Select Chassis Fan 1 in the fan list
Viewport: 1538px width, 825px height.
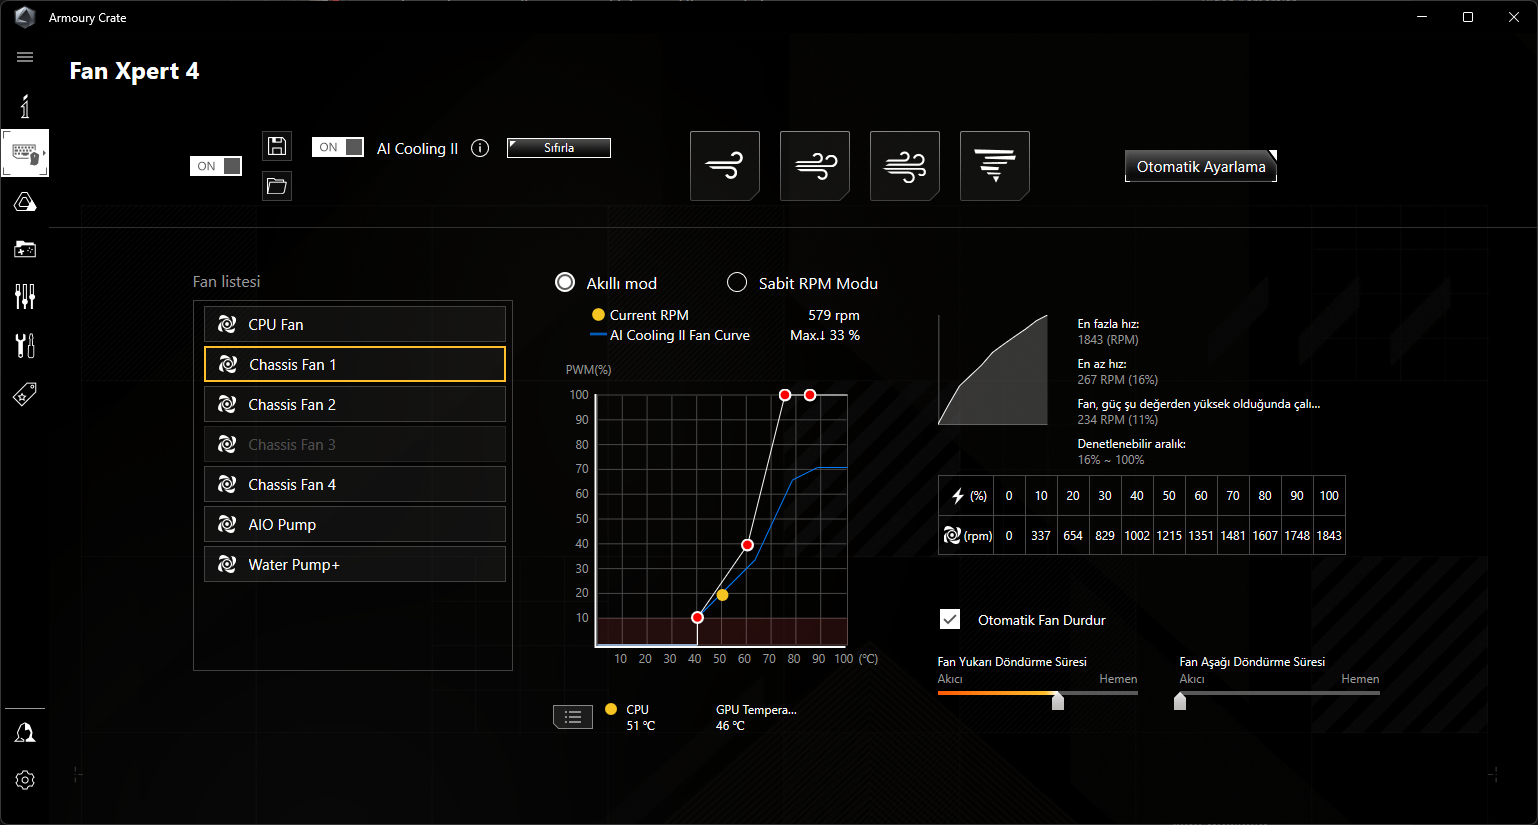[355, 364]
